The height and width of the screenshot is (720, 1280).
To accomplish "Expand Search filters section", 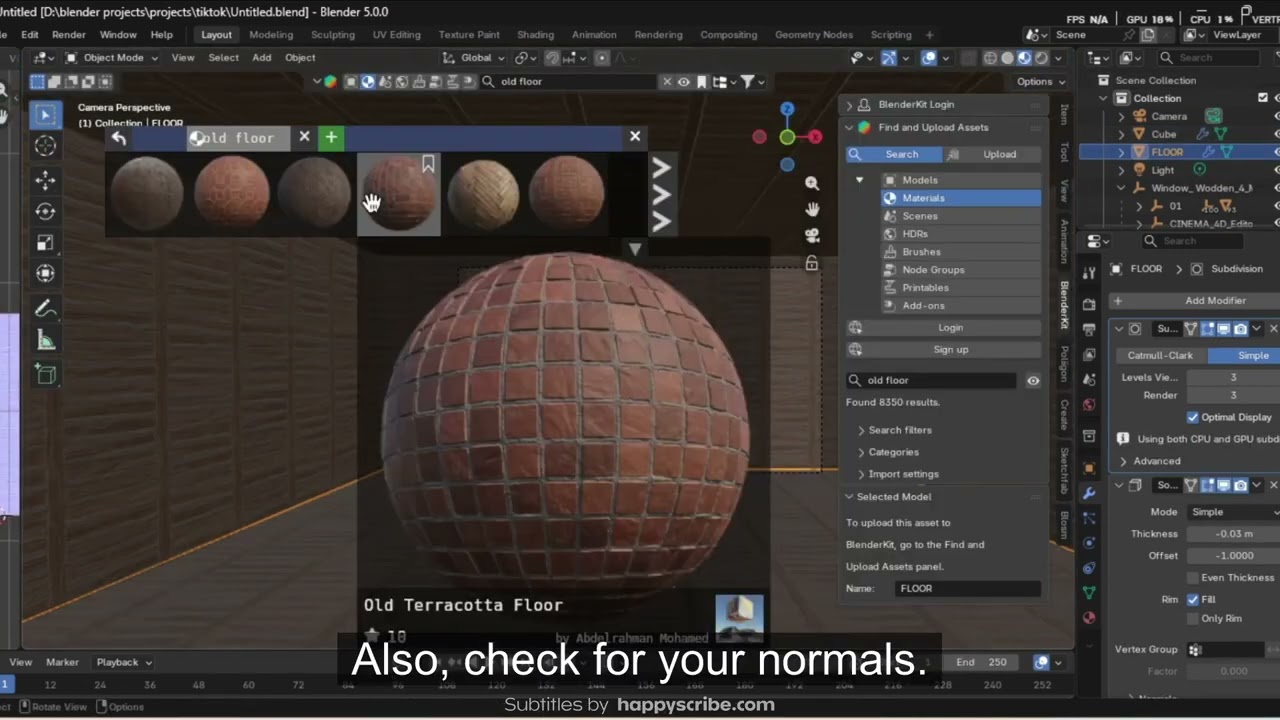I will coord(900,430).
